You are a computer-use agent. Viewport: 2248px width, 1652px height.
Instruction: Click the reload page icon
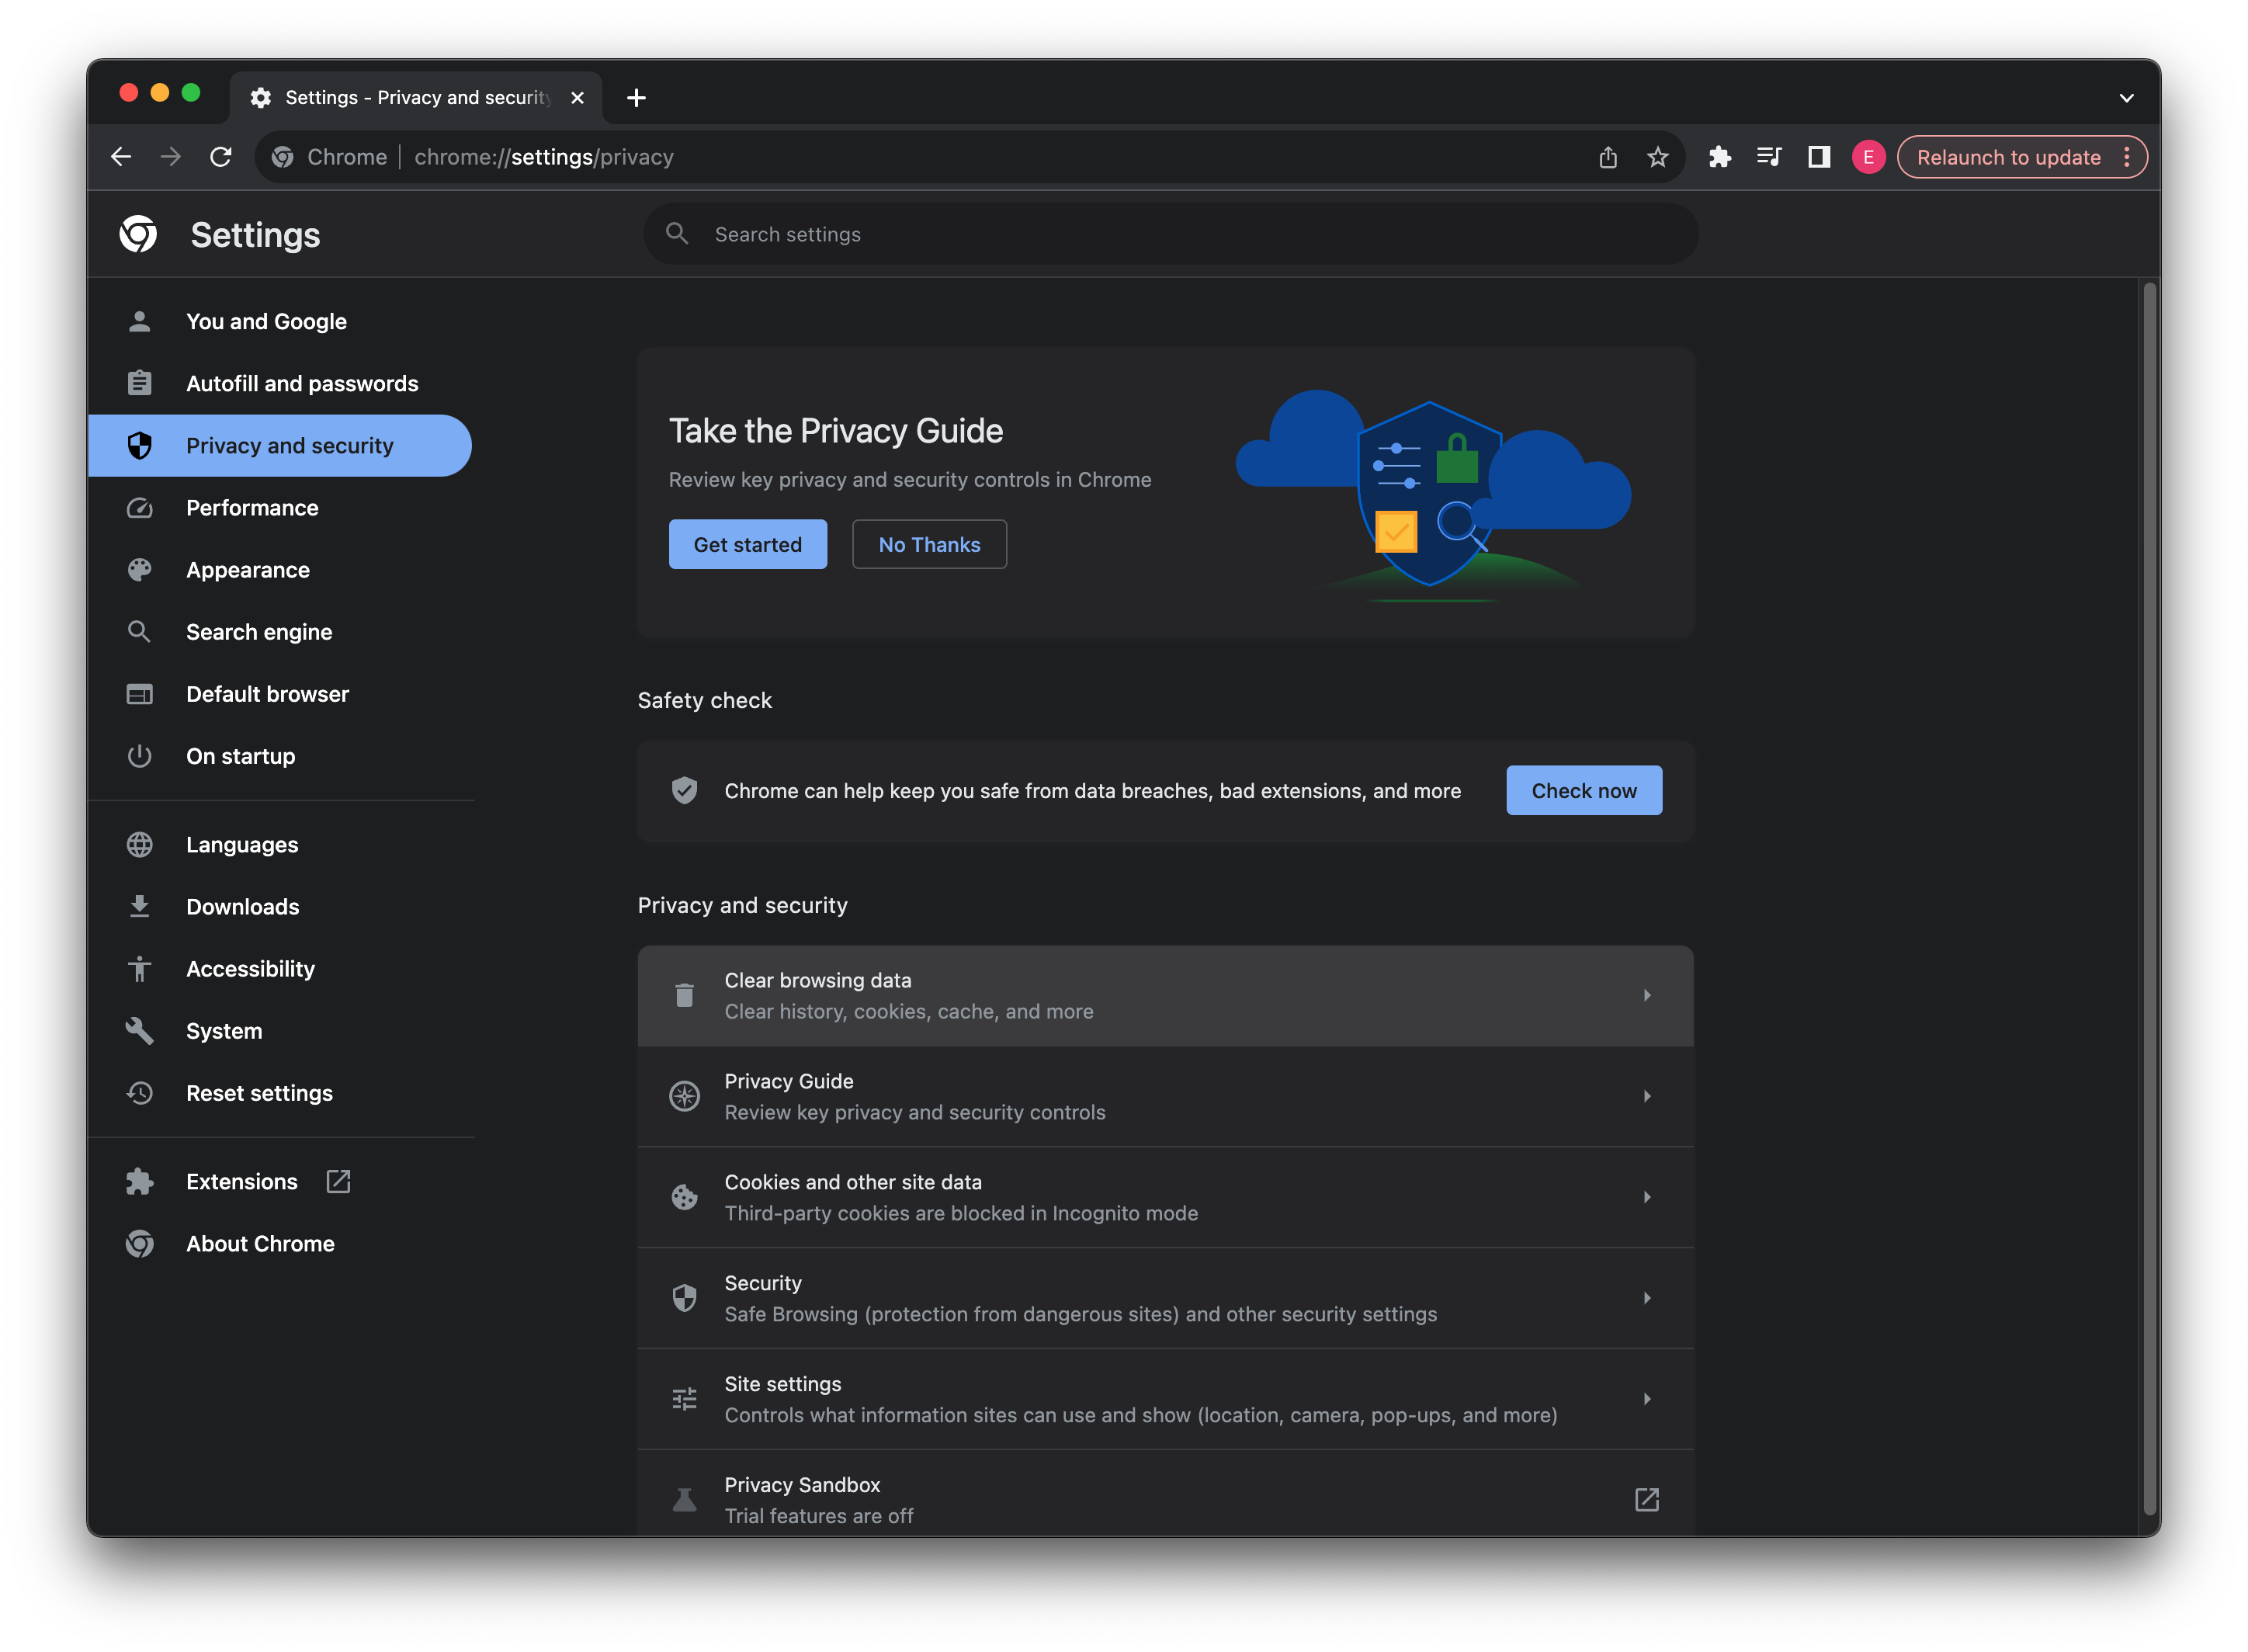tap(221, 157)
